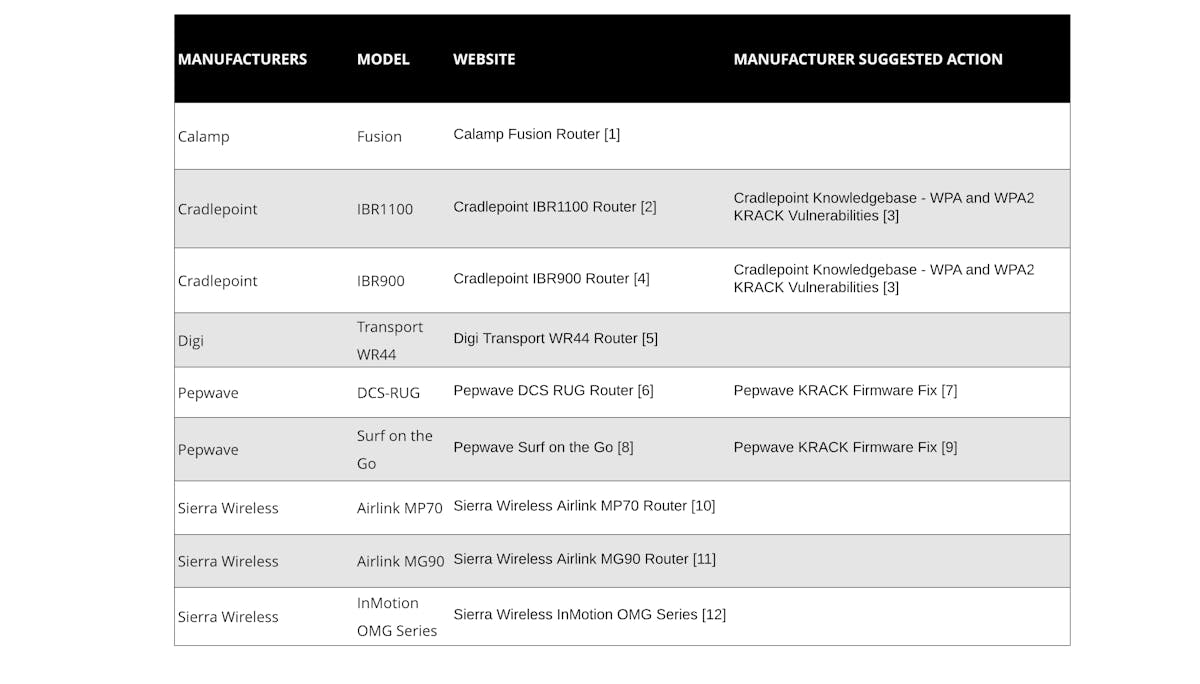Open the Sierra Wireless InMotion OMG Series link
The width and height of the screenshot is (1200, 684).
tap(589, 614)
